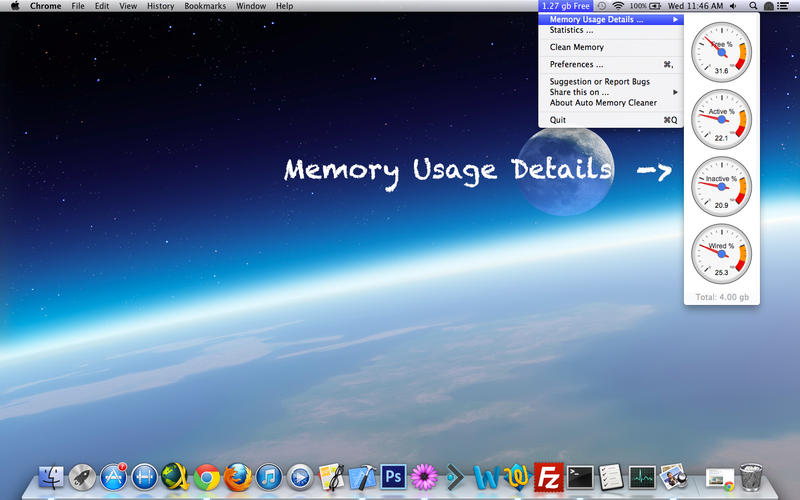
Task: Open the blue-yellow W hexagon dock icon
Action: (517, 478)
